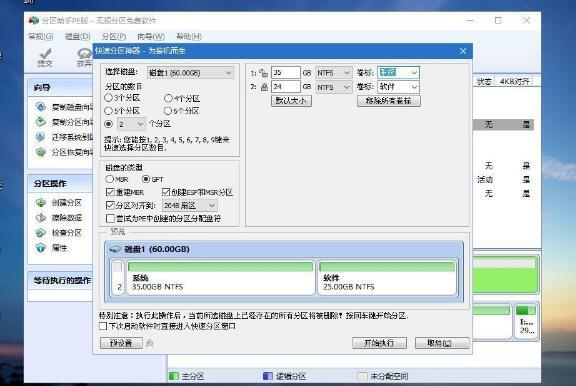Click the 移除所有卷标 button
This screenshot has height=386, width=576.
pyautogui.click(x=389, y=101)
